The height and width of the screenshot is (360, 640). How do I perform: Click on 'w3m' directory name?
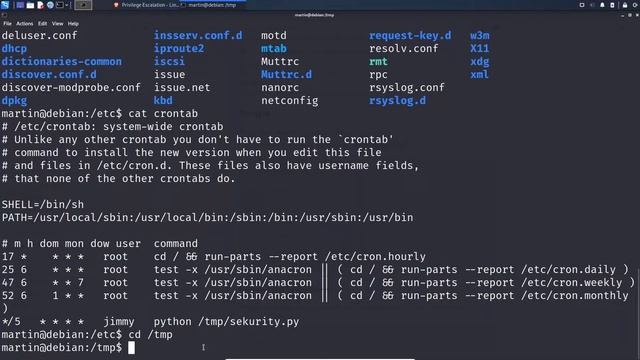click(480, 36)
